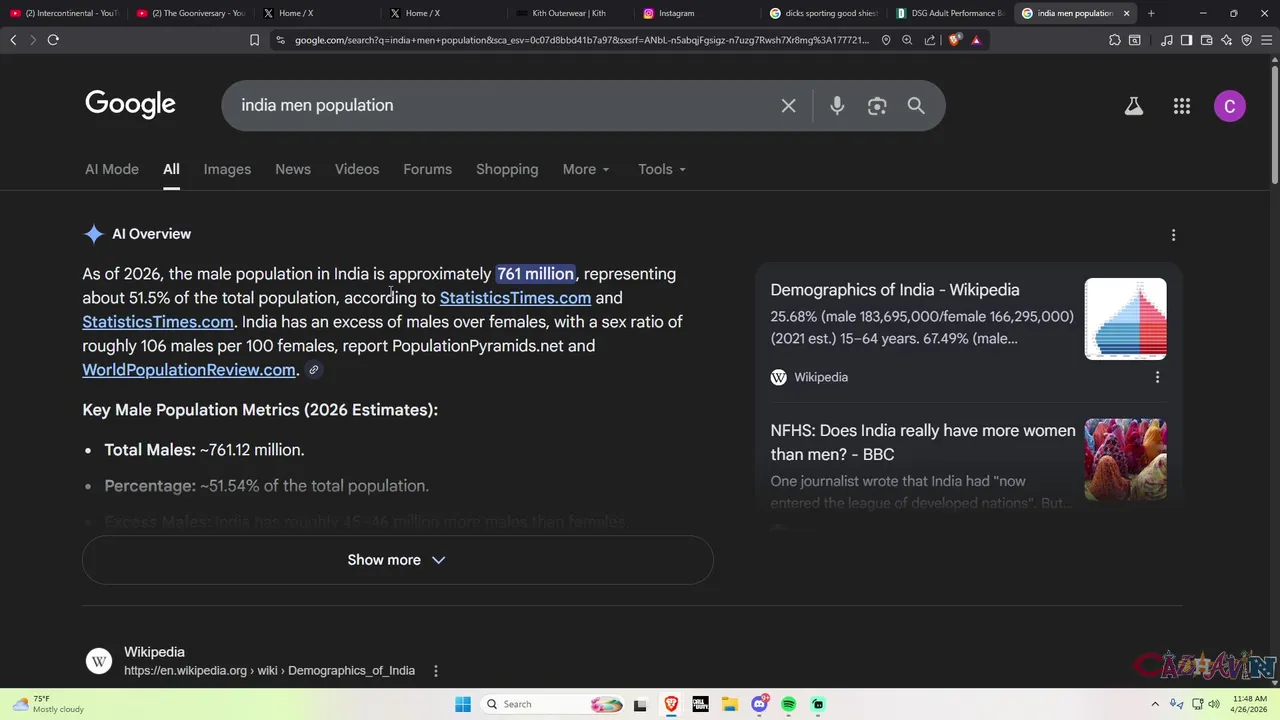Open the StatisticsTimes.com link after 'according to'
Screen dimensions: 1280x720
coord(515,298)
